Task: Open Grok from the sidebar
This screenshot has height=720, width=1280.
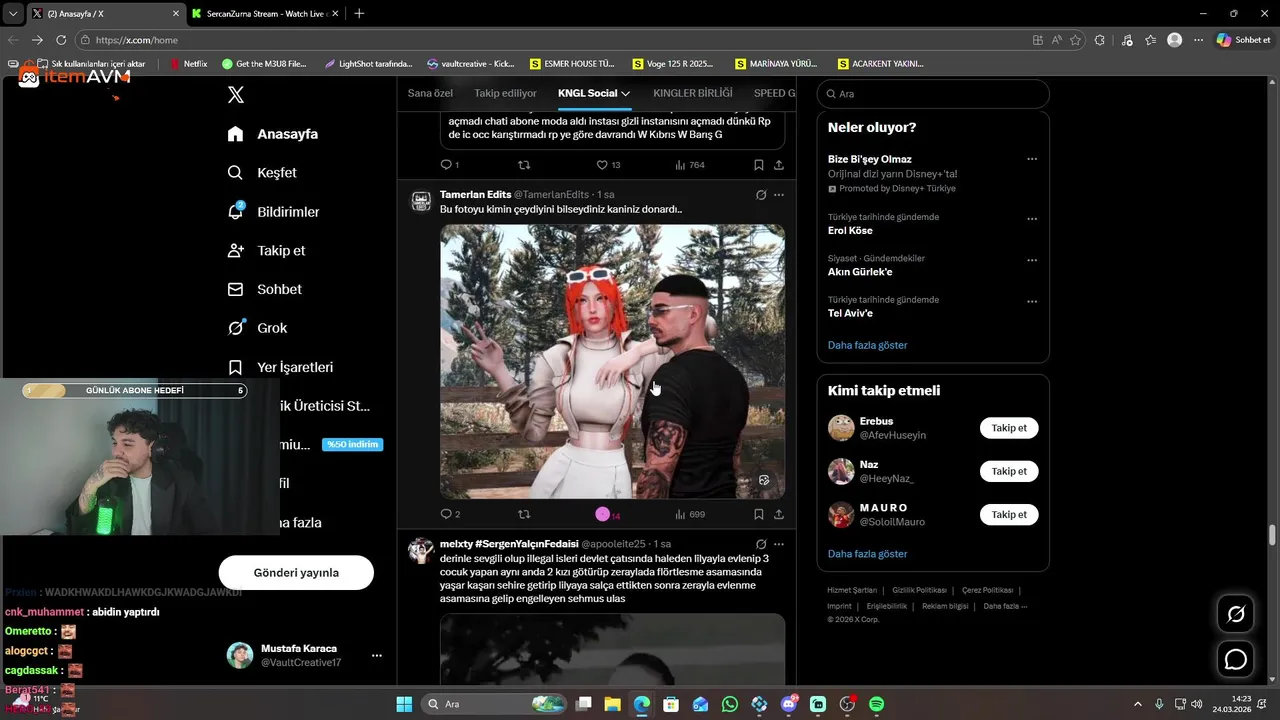Action: click(257, 328)
